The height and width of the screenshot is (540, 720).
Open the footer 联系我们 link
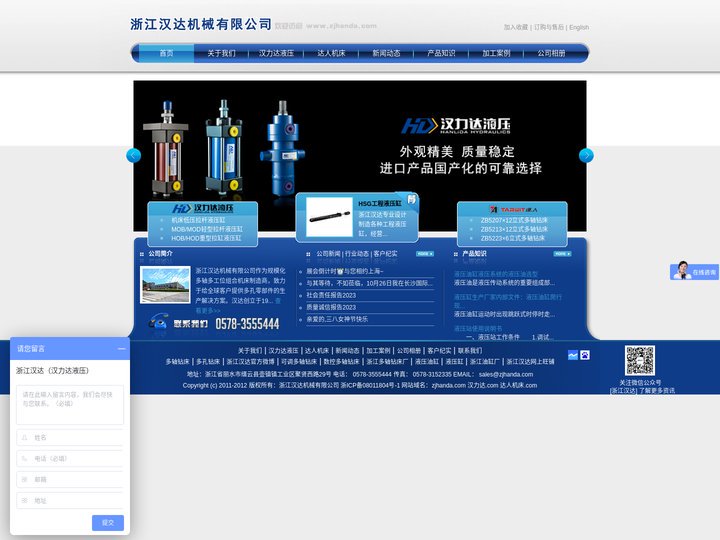click(x=470, y=350)
